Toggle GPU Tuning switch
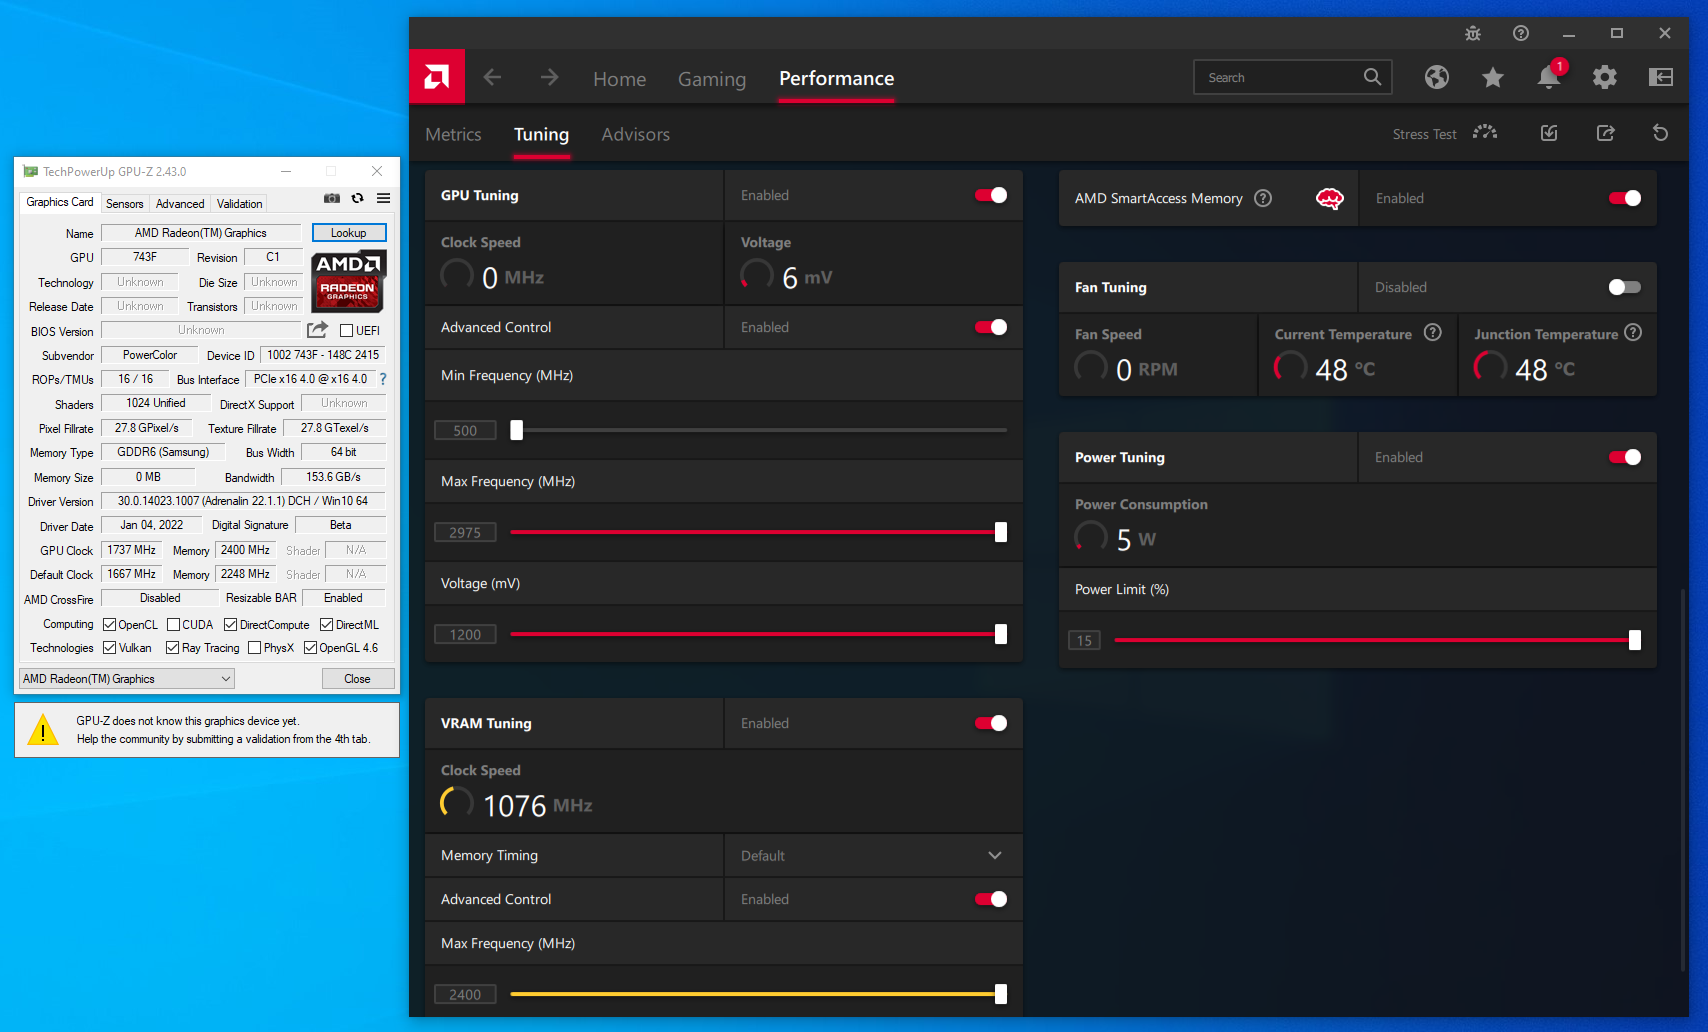This screenshot has height=1032, width=1708. click(991, 195)
